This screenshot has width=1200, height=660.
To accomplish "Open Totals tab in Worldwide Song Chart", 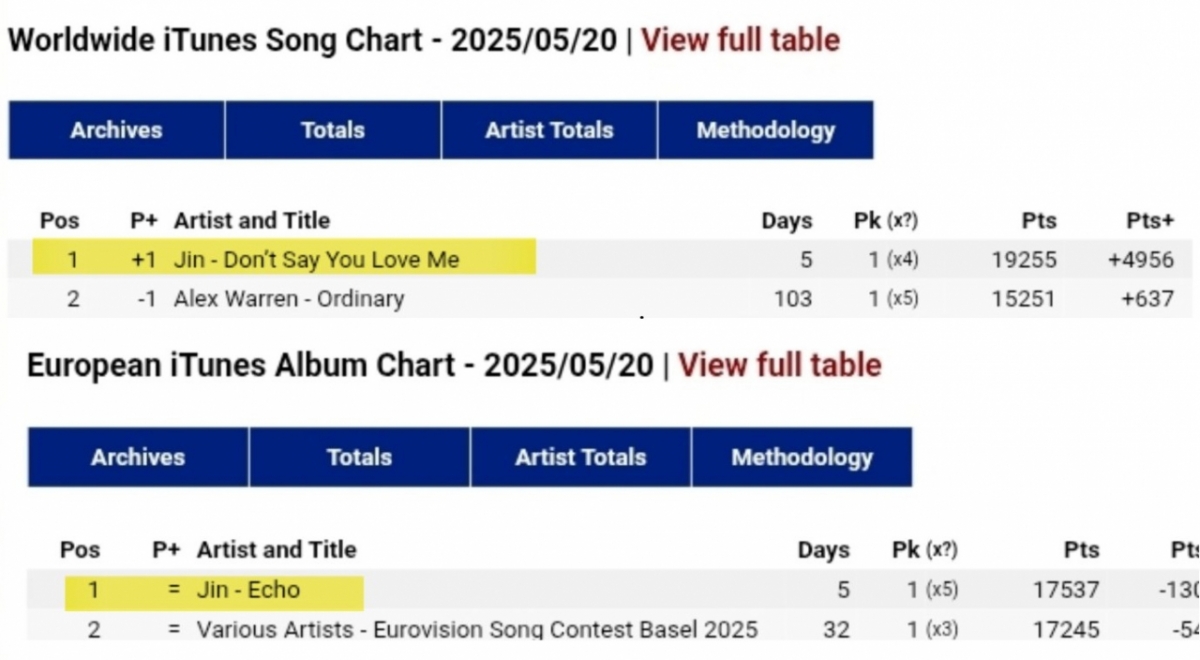I will pos(333,130).
